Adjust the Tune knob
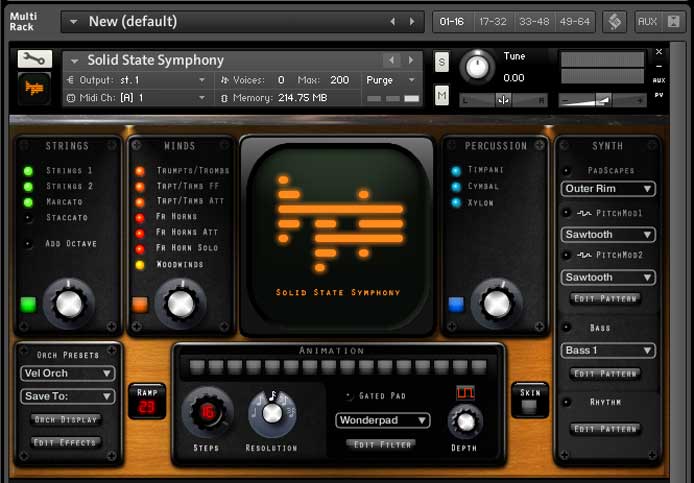This screenshot has height=483, width=694. pyautogui.click(x=477, y=67)
